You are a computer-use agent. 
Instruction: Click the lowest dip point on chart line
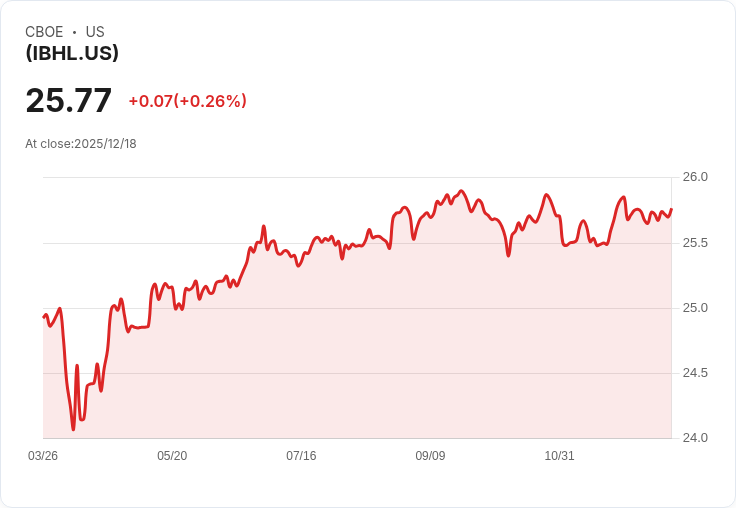pos(73,429)
